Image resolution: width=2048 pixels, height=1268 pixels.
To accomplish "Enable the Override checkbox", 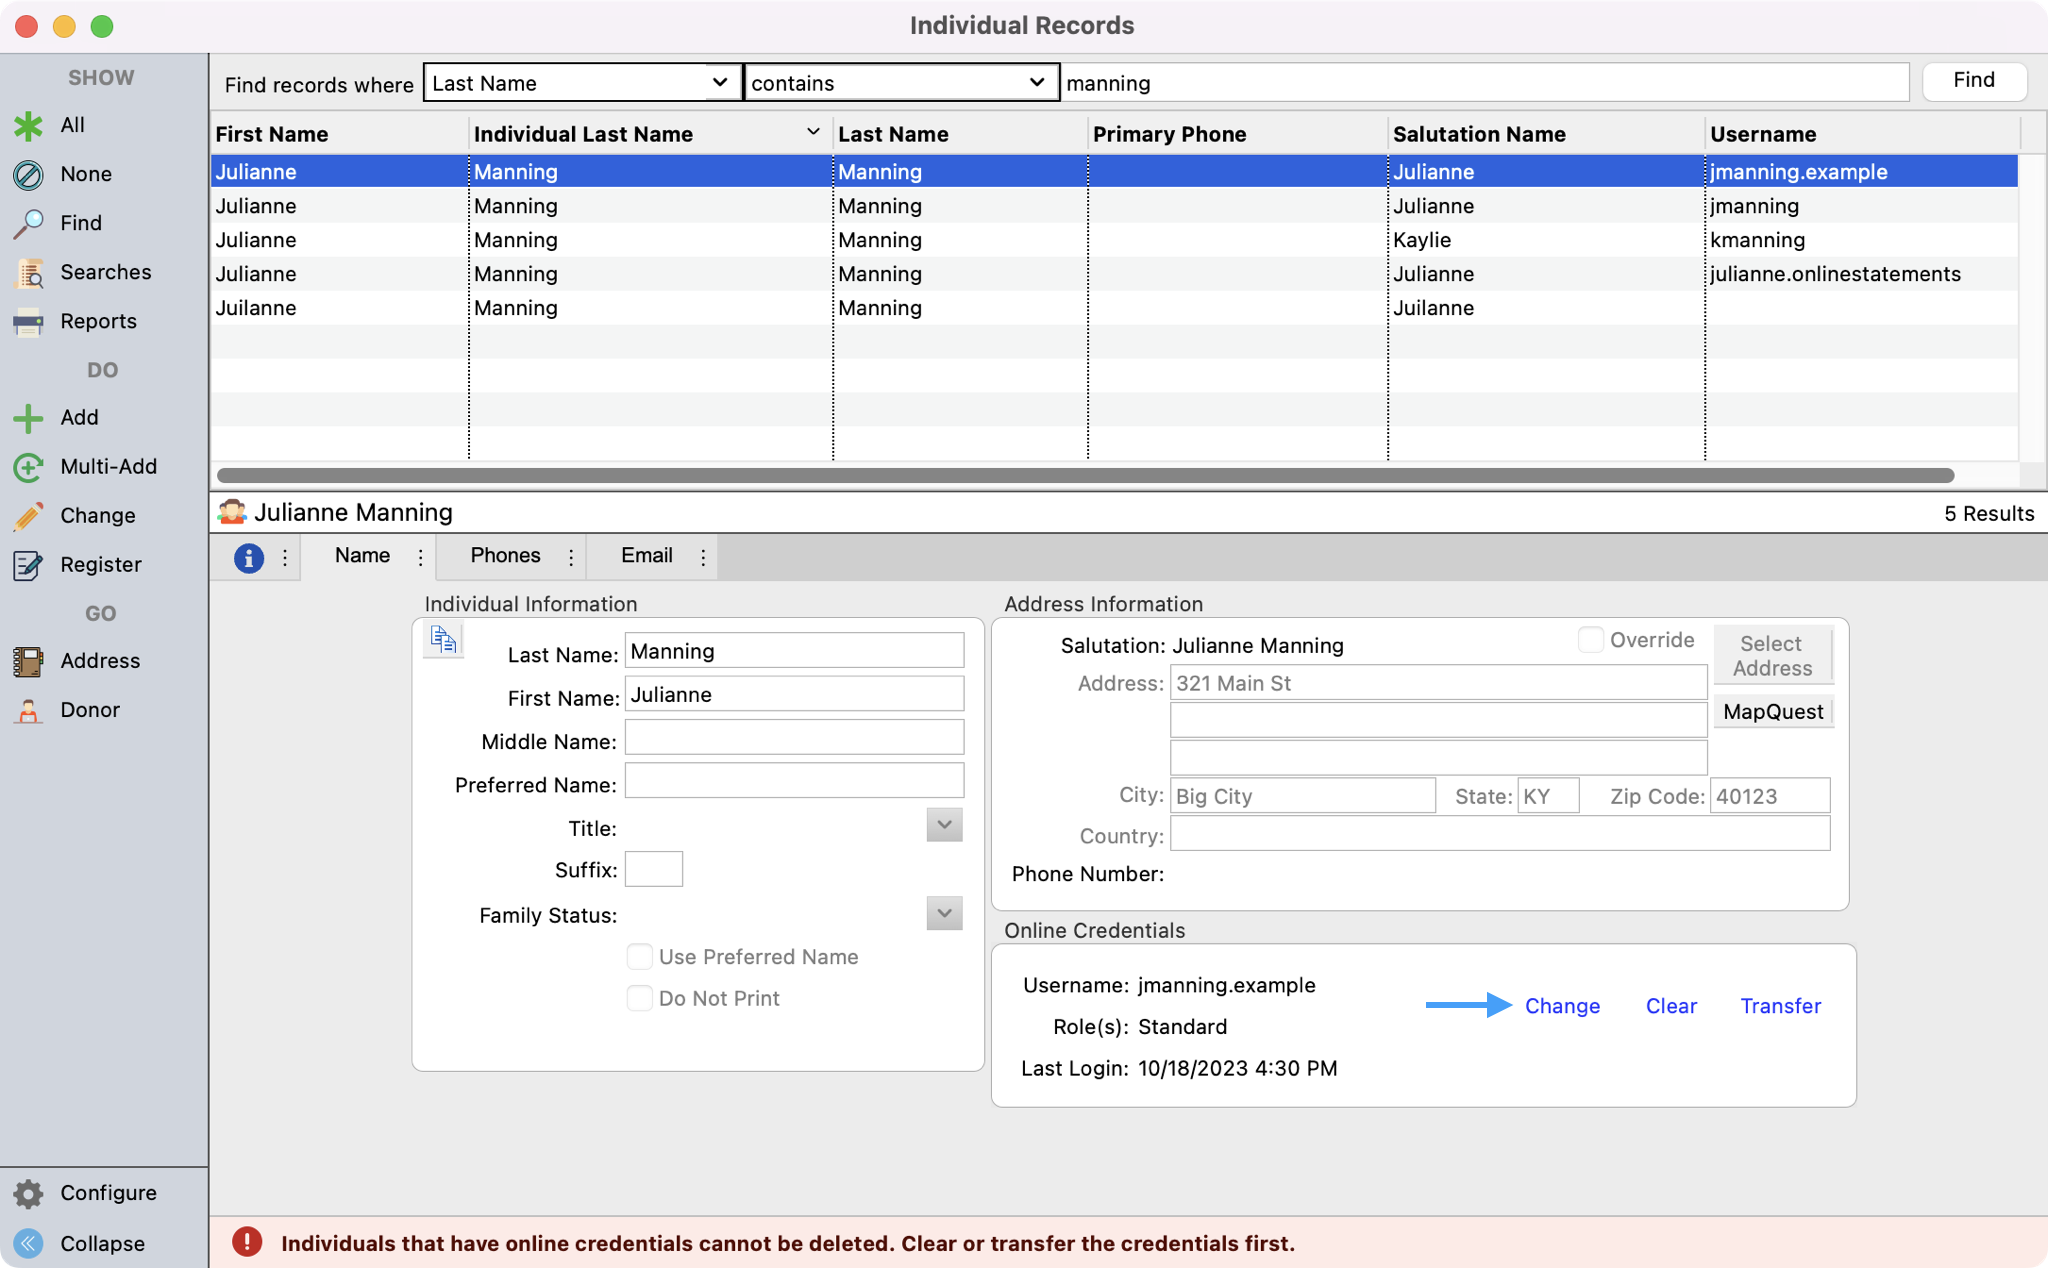I will (x=1590, y=640).
